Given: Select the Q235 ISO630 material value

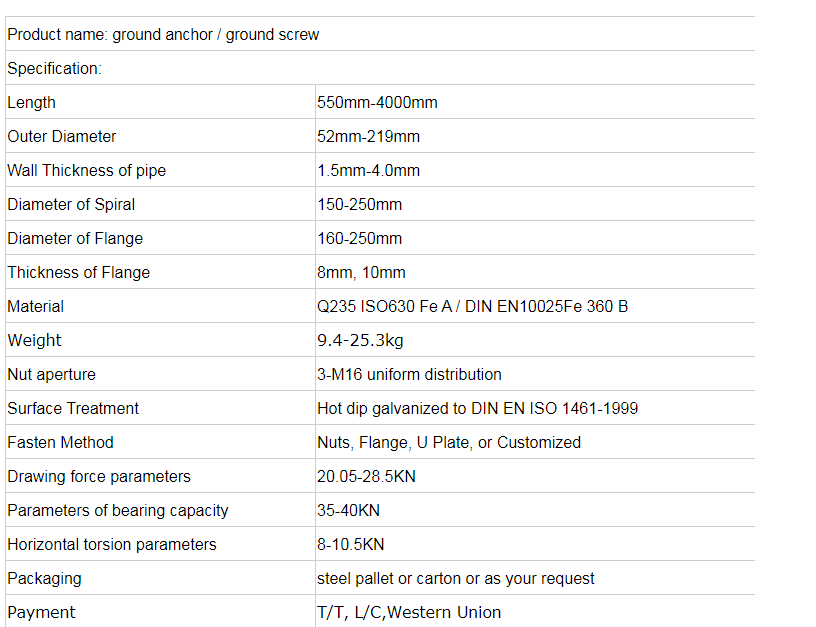Looking at the screenshot, I should tap(472, 307).
